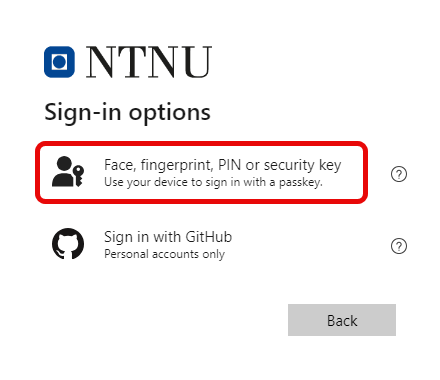Screen dimensions: 440x380
Task: Choose Sign in with GitHub
Action: tap(168, 237)
